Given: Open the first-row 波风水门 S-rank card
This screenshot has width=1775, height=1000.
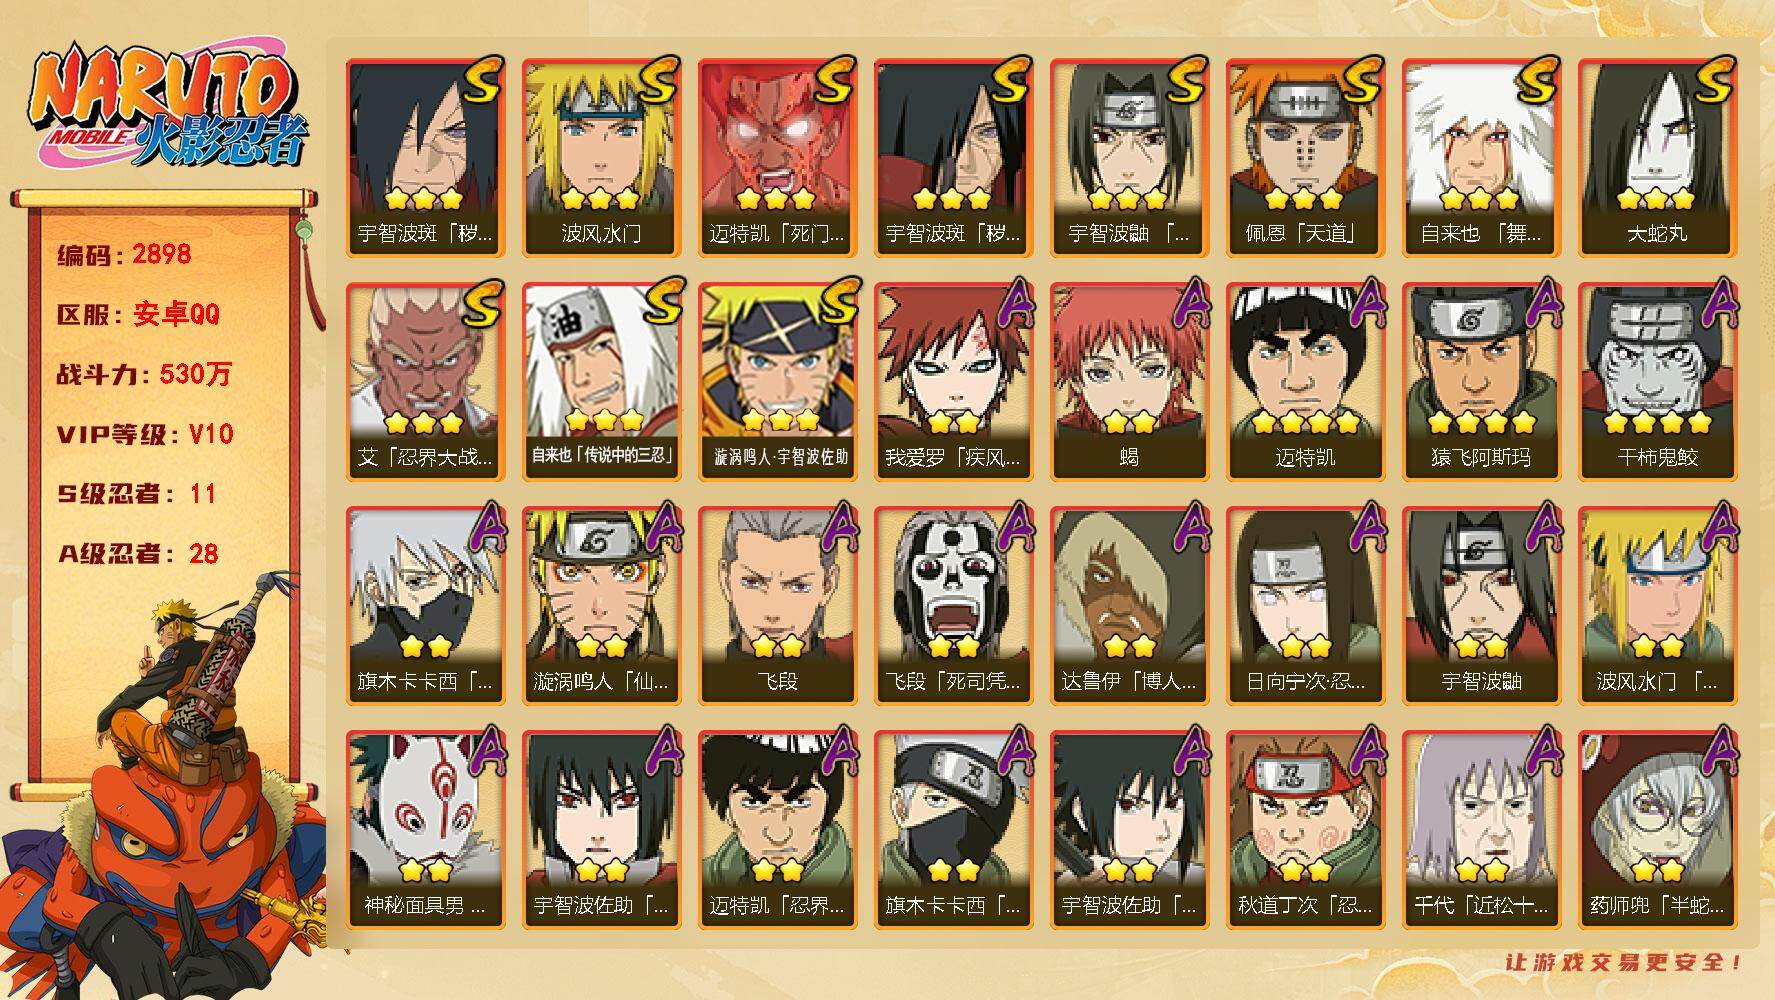Looking at the screenshot, I should pos(601,158).
